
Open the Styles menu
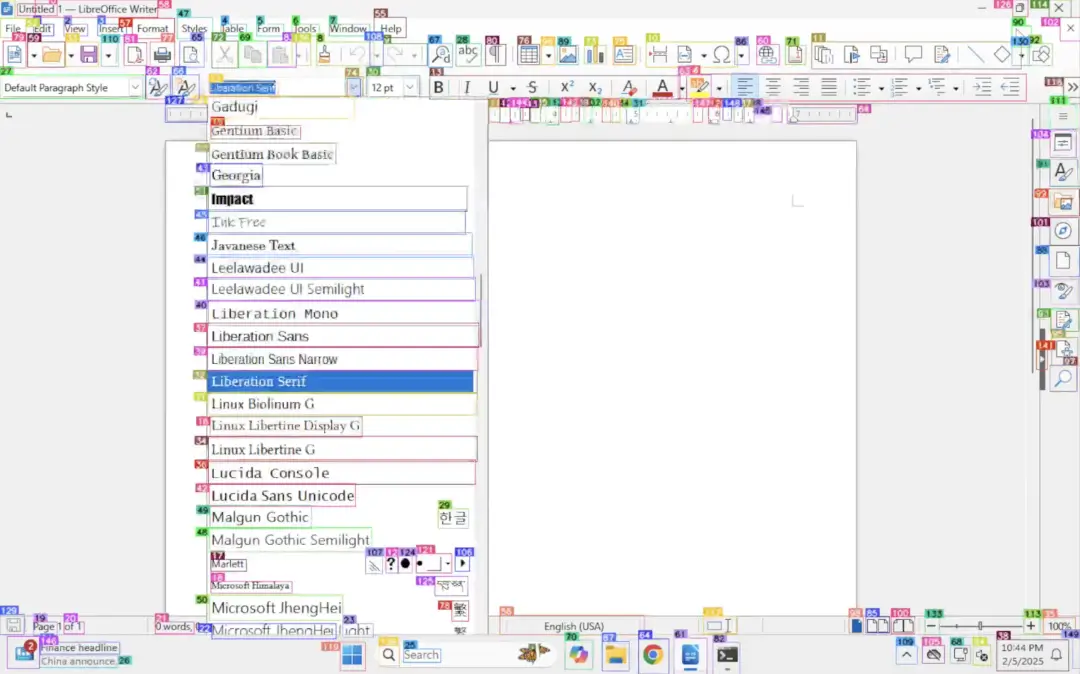194,28
